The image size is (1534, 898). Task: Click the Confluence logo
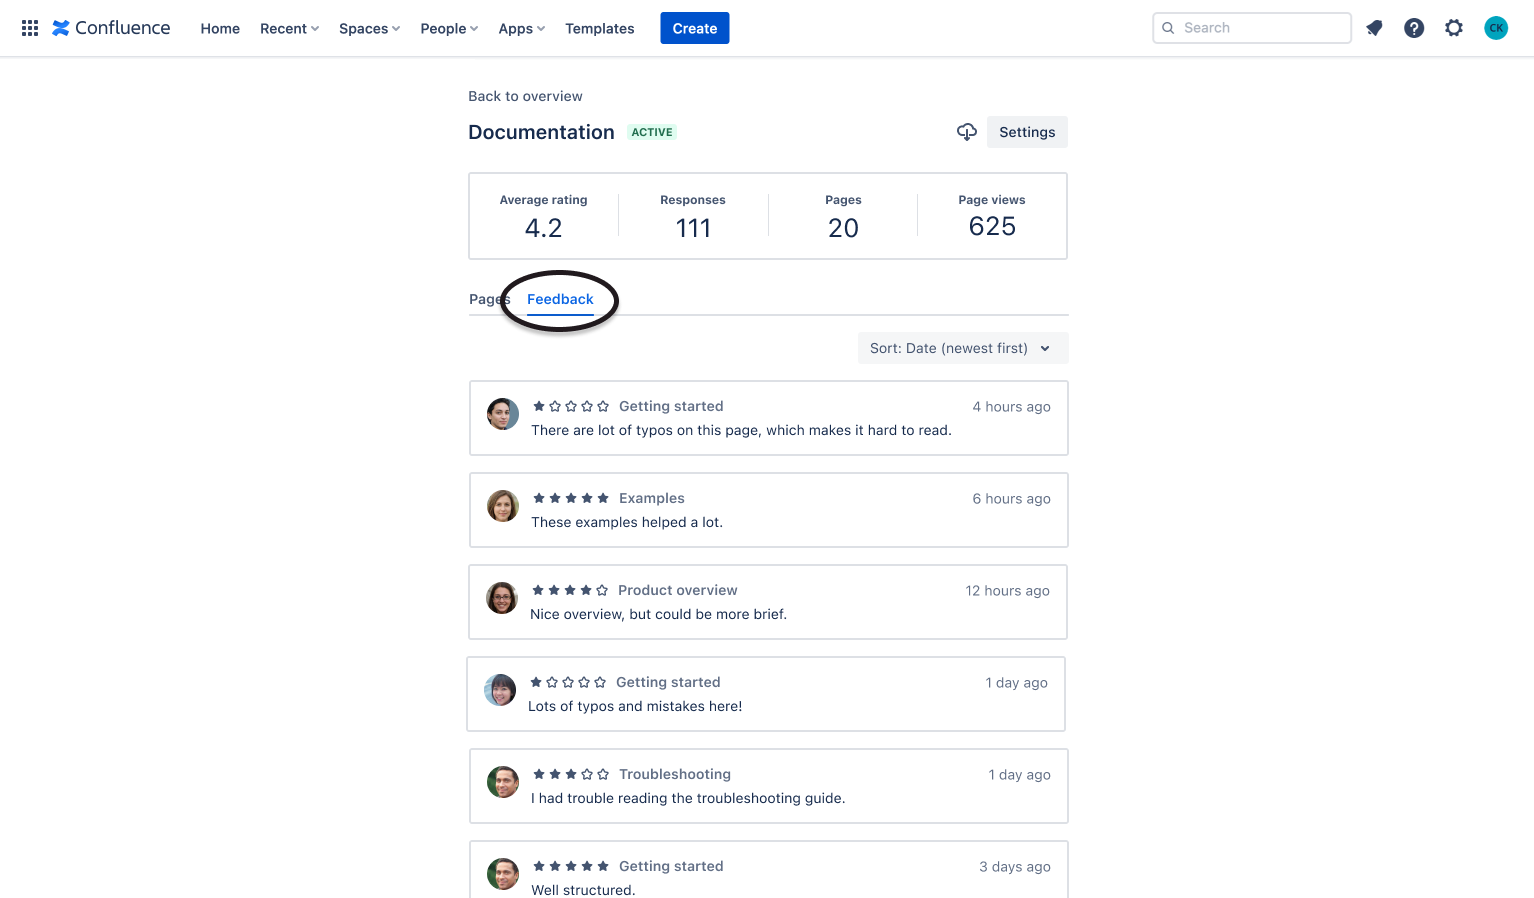click(110, 28)
